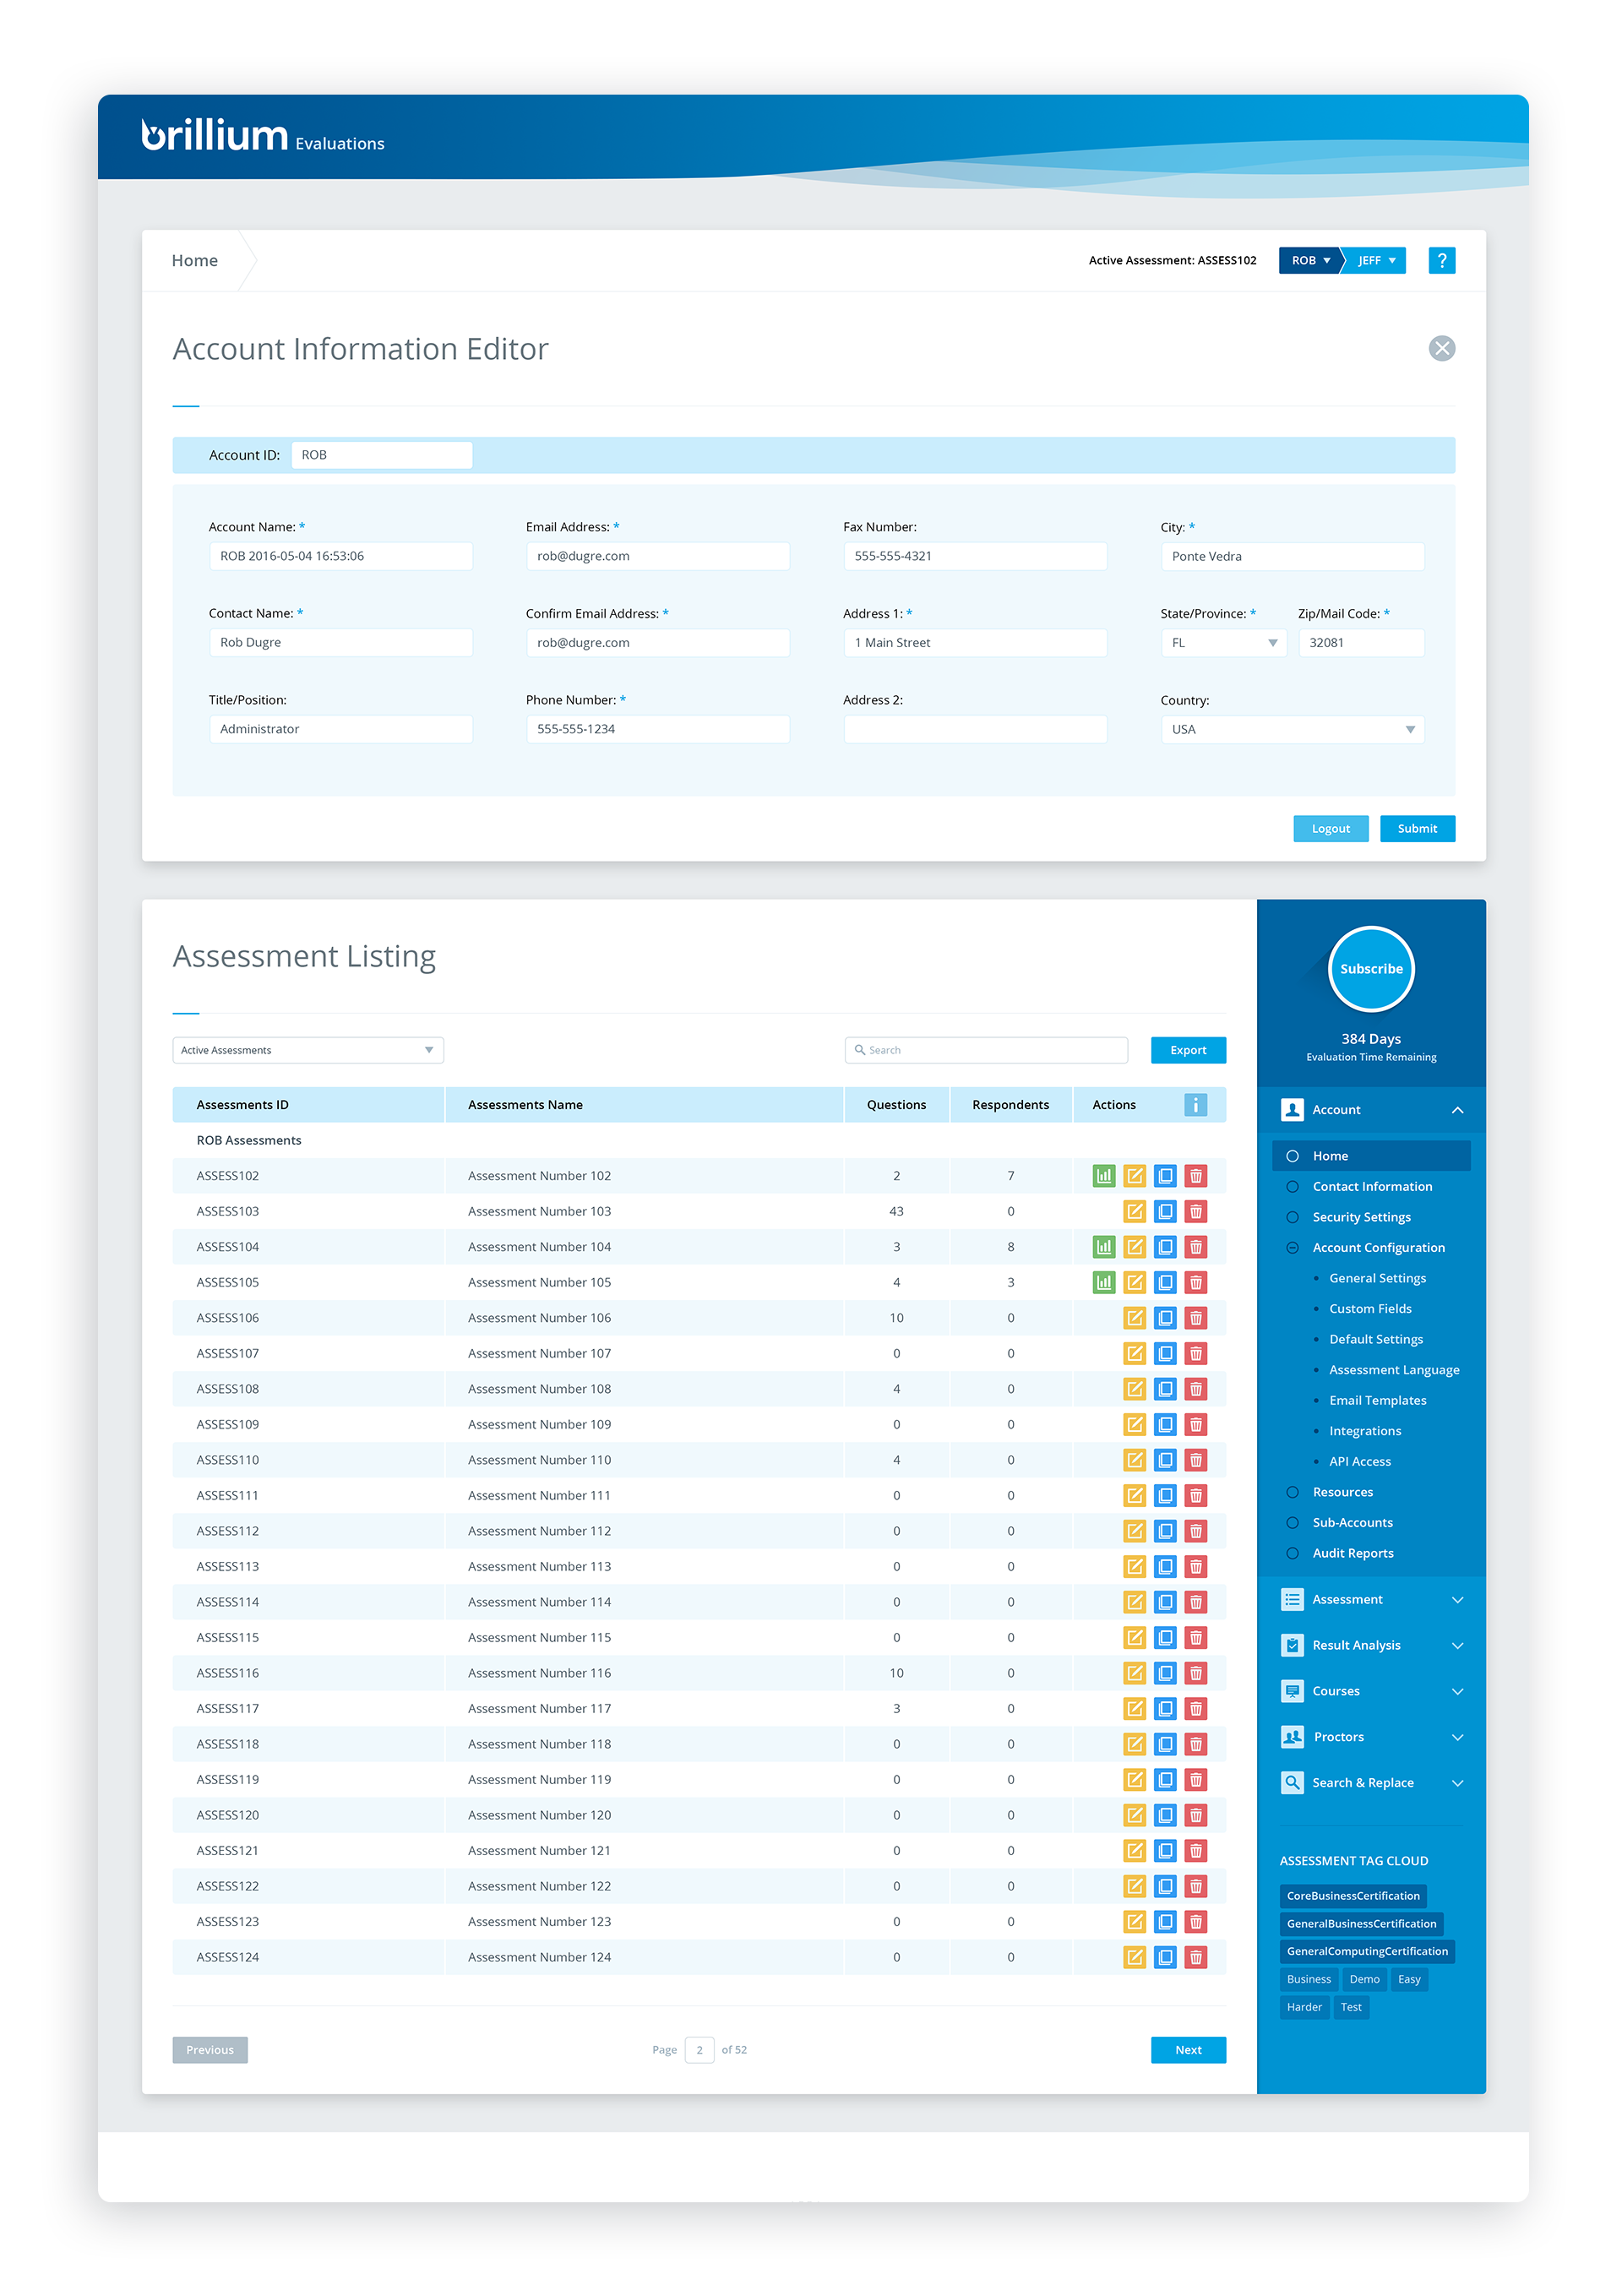Click the help question mark icon
The height and width of the screenshot is (2296, 1622).
pyautogui.click(x=1441, y=261)
